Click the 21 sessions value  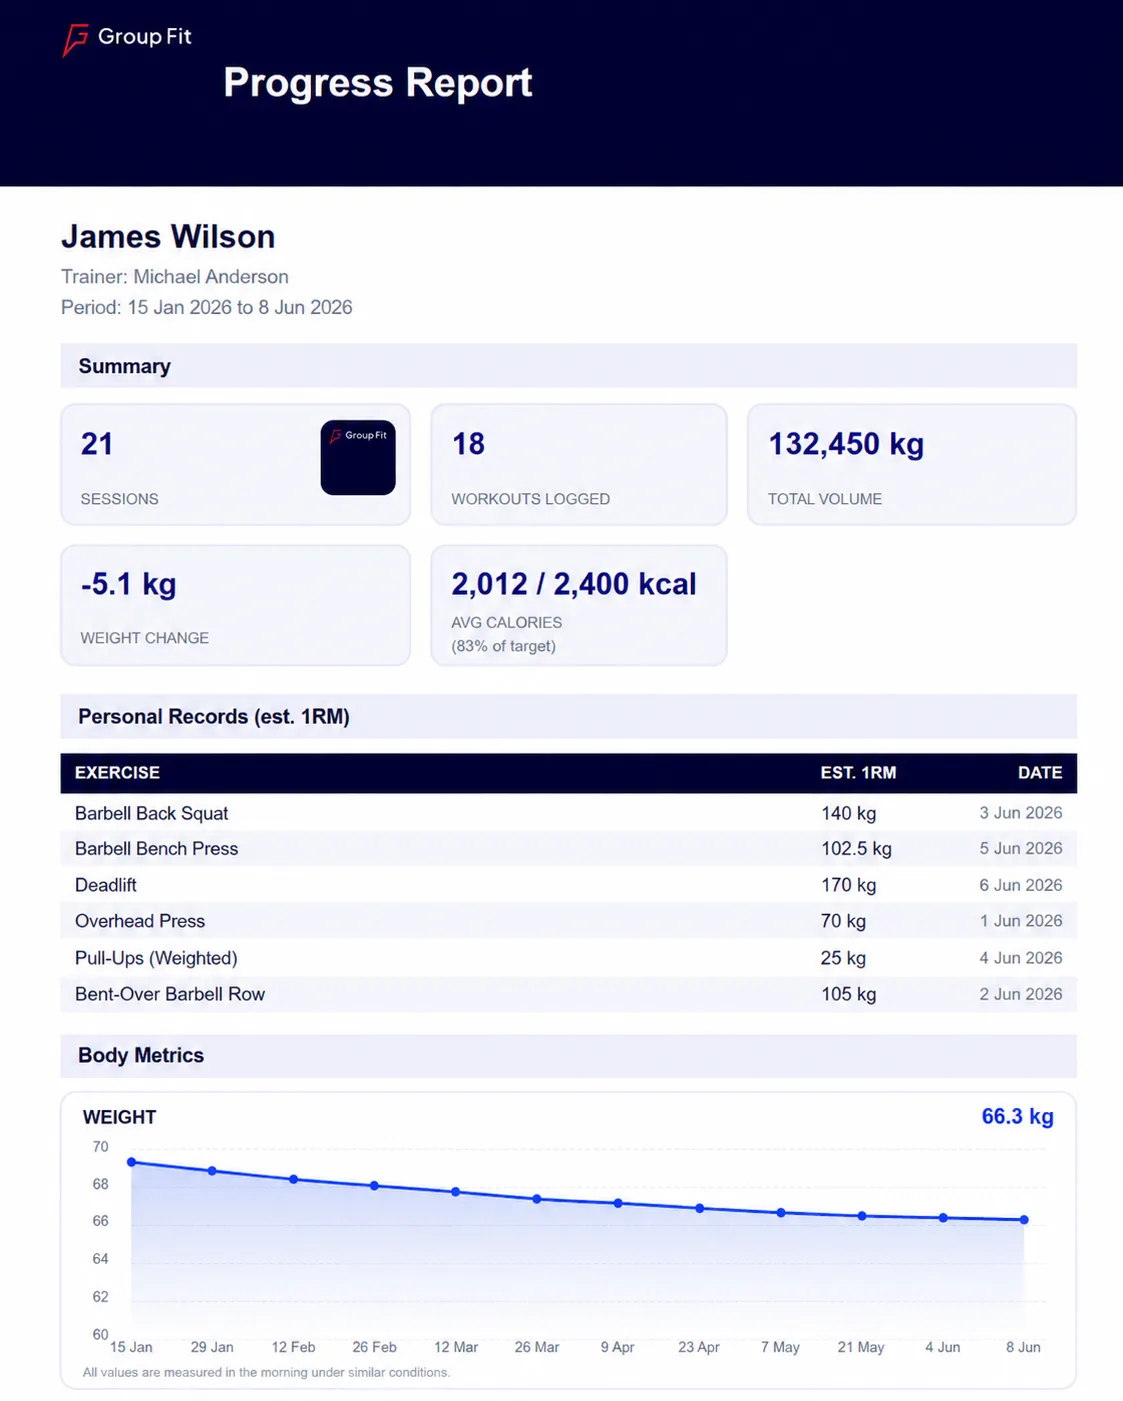(x=97, y=444)
